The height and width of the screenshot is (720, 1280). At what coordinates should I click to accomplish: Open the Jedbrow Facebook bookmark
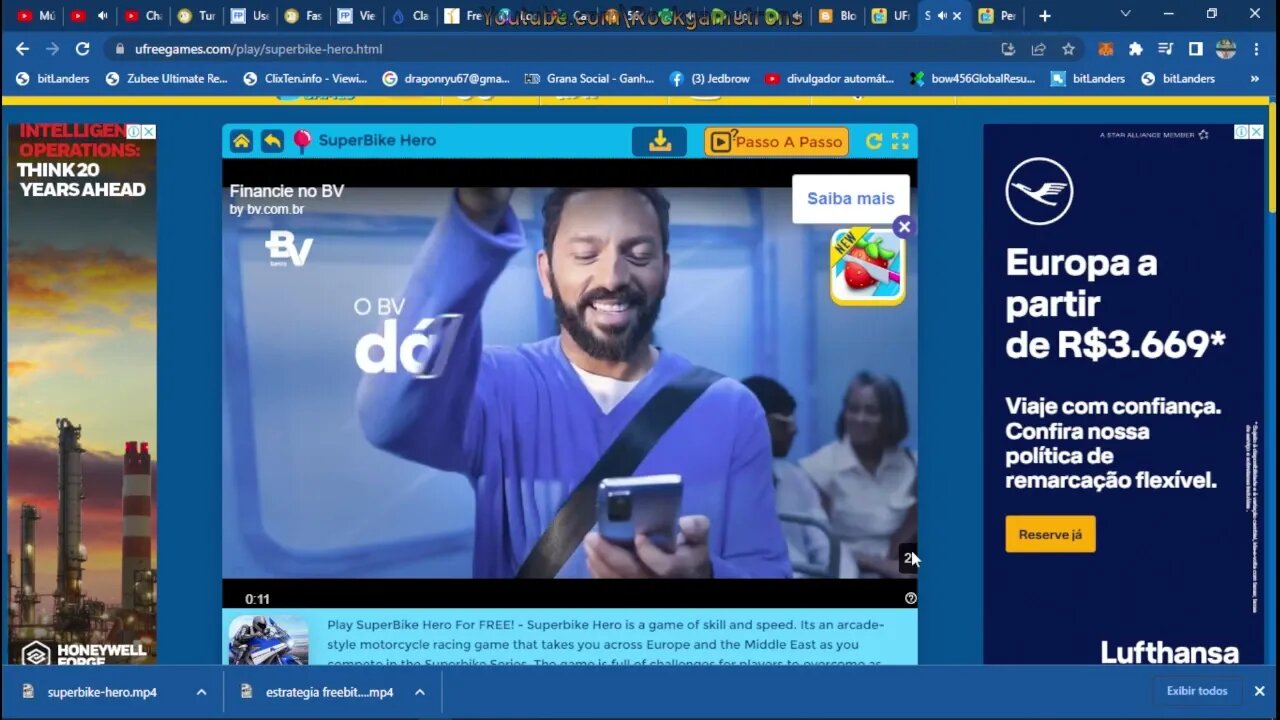click(x=710, y=78)
